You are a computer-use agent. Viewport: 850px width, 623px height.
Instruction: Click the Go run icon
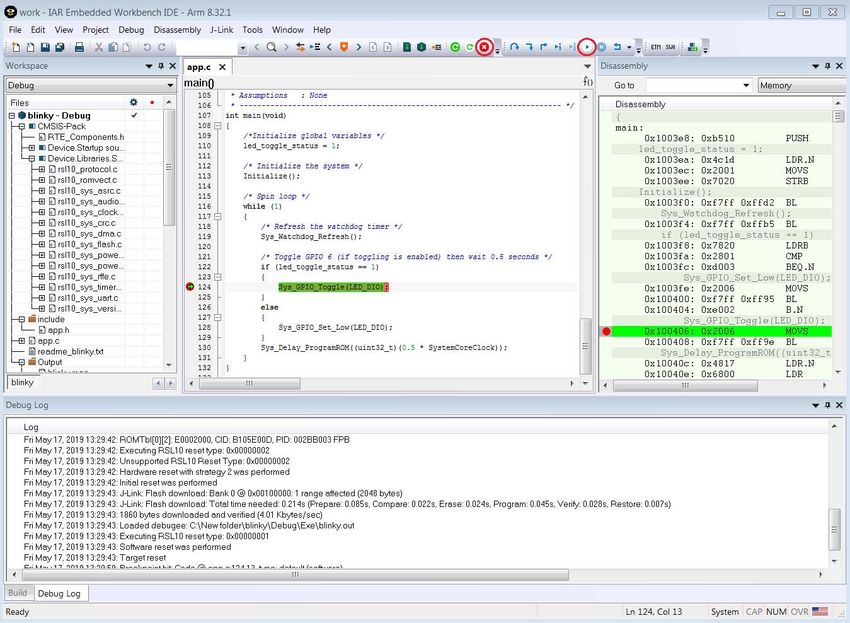[x=587, y=47]
